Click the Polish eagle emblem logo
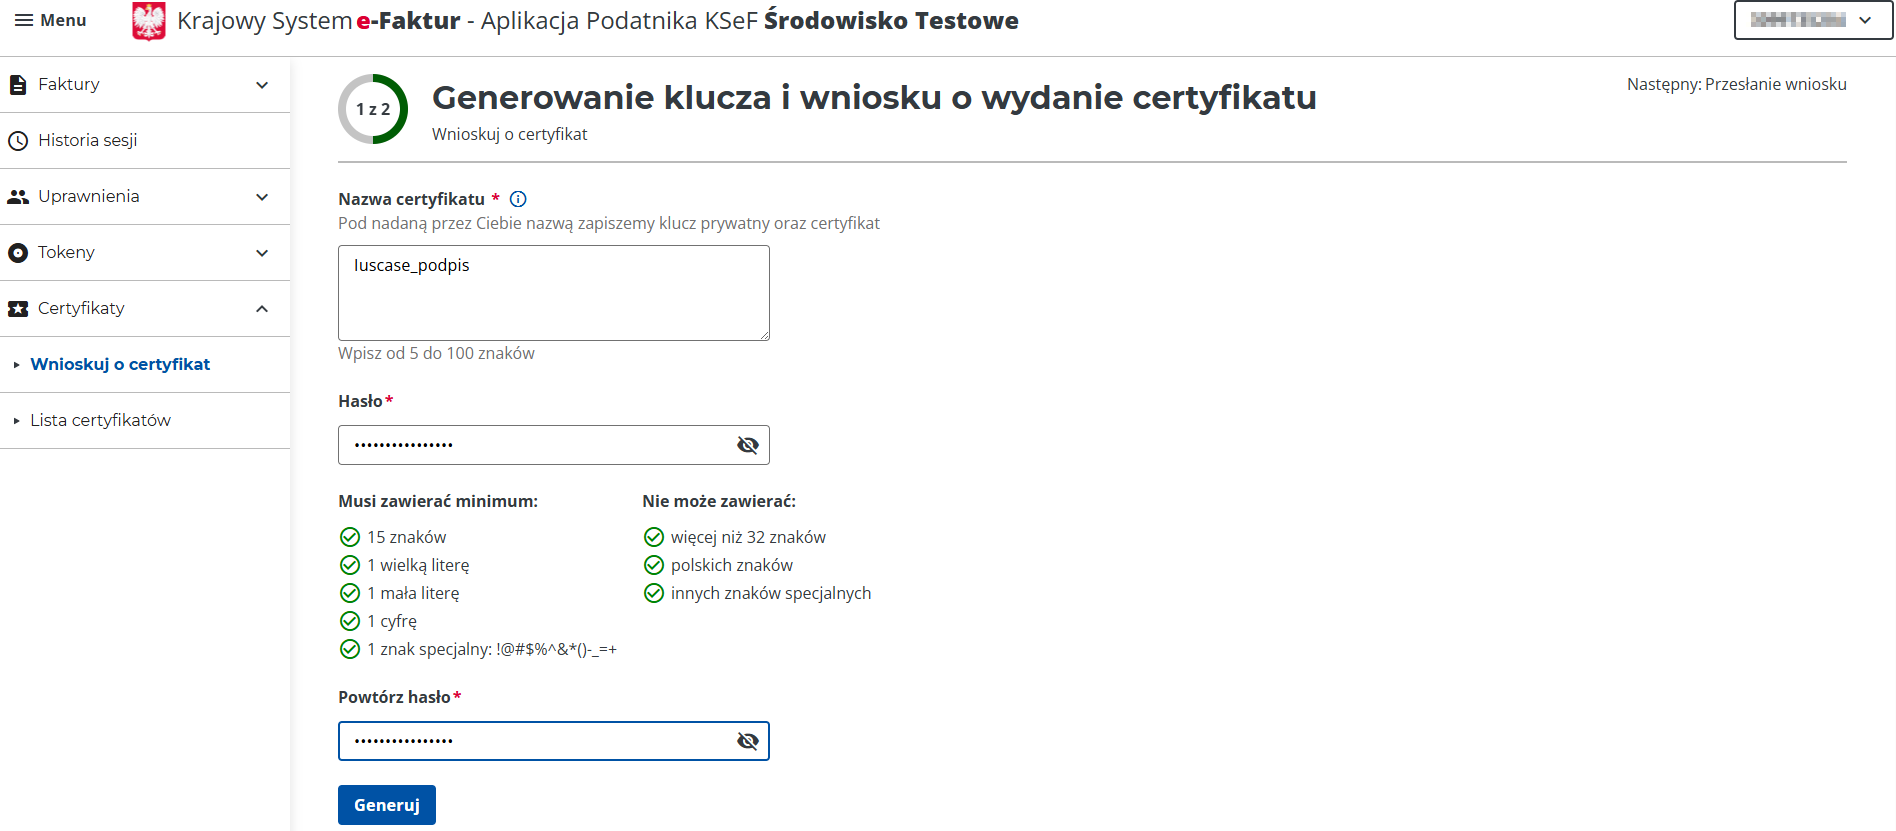Viewport: 1896px width, 831px height. pyautogui.click(x=149, y=21)
